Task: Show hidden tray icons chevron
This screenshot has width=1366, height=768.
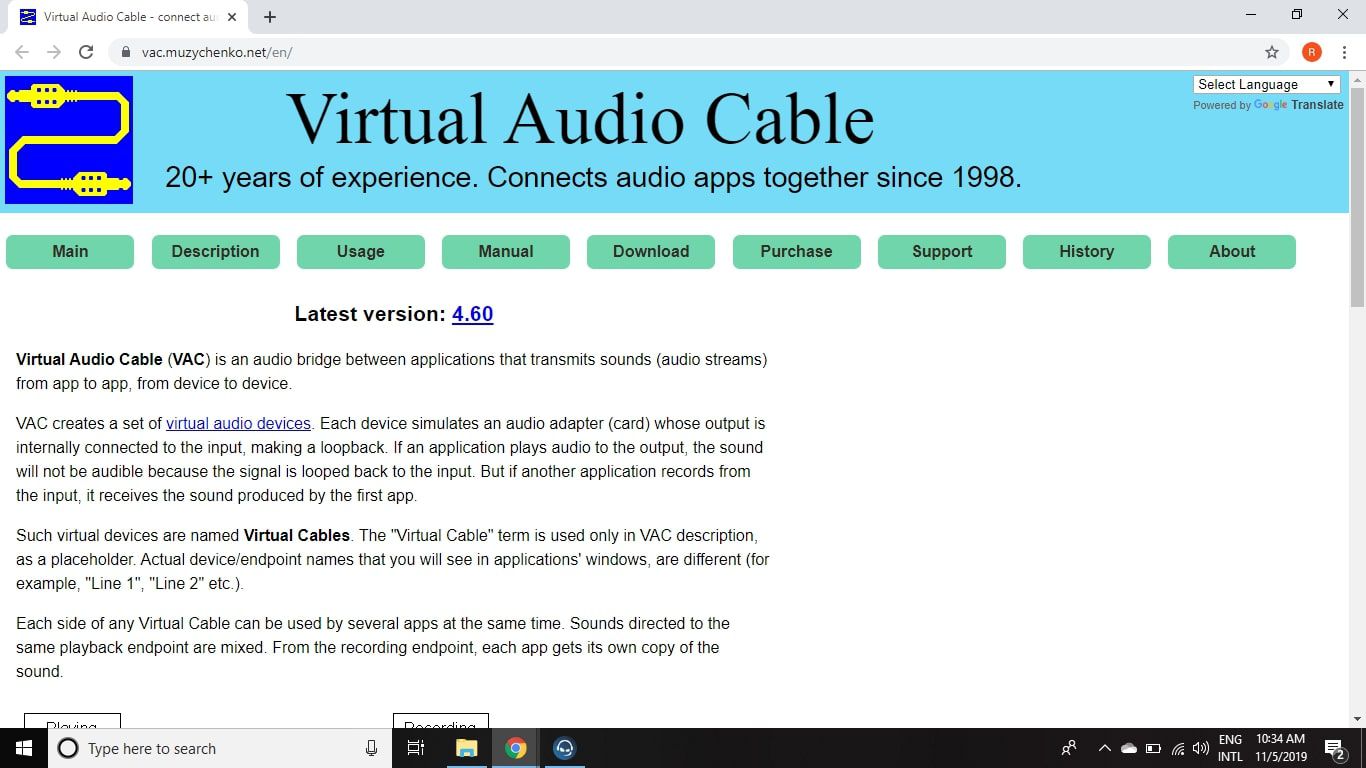Action: pos(1104,748)
